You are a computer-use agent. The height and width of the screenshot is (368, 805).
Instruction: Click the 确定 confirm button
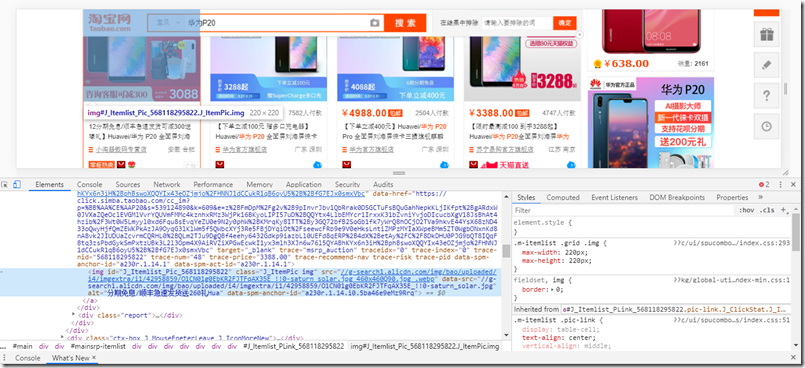[x=565, y=23]
